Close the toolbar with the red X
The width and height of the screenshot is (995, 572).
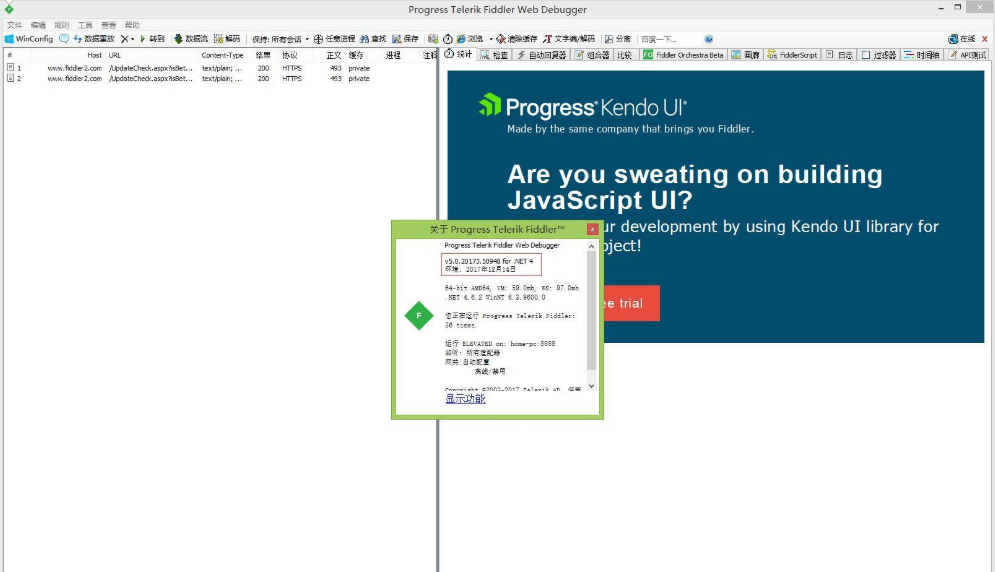point(985,39)
